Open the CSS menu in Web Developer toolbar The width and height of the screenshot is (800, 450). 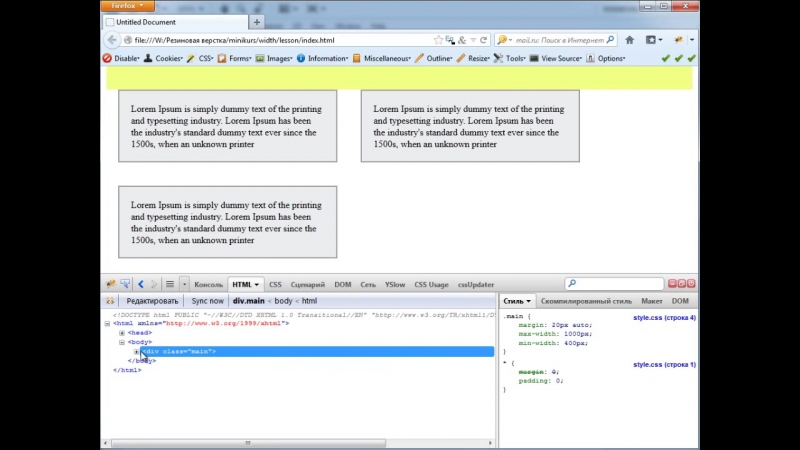click(201, 58)
